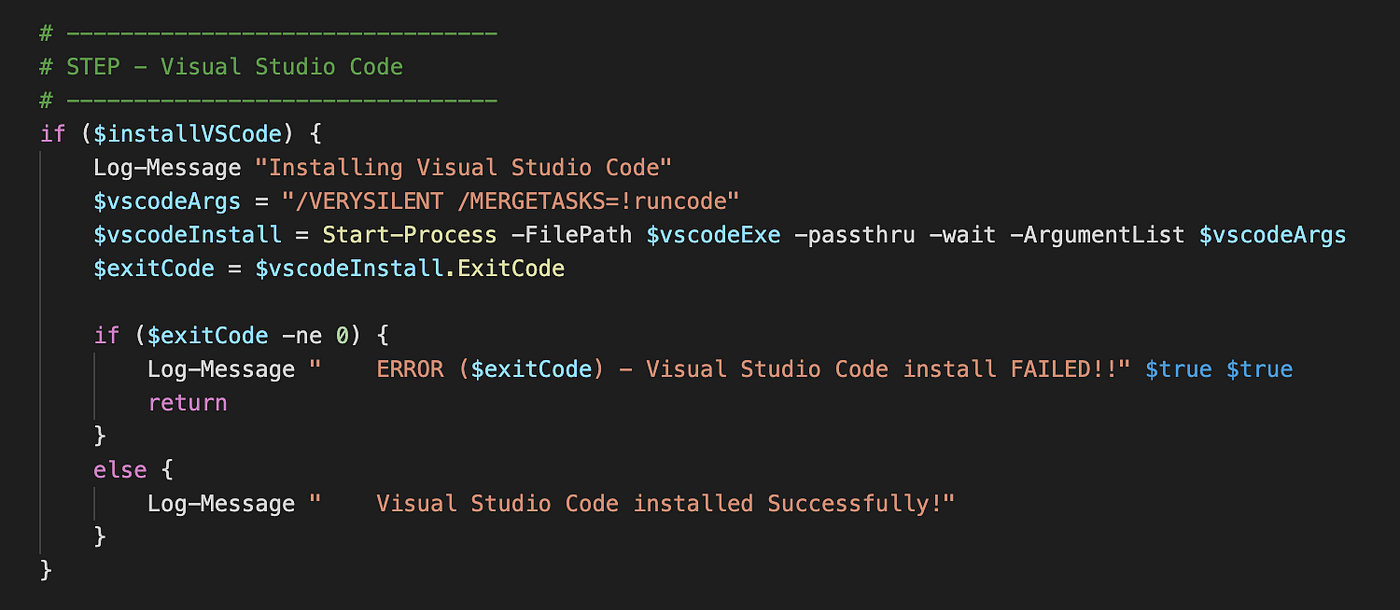The height and width of the screenshot is (610, 1400).
Task: Click the $exitCode variable assignment line
Action: 329,268
